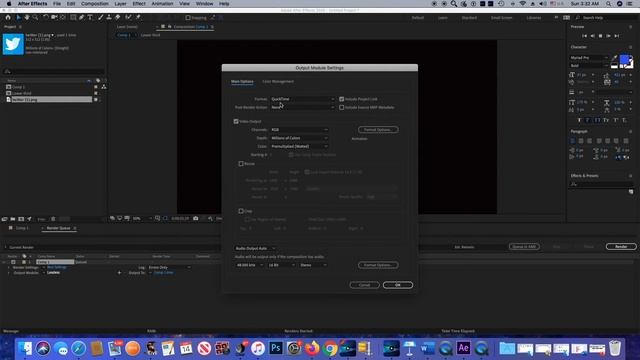Switch to Main Options tab

tap(242, 82)
